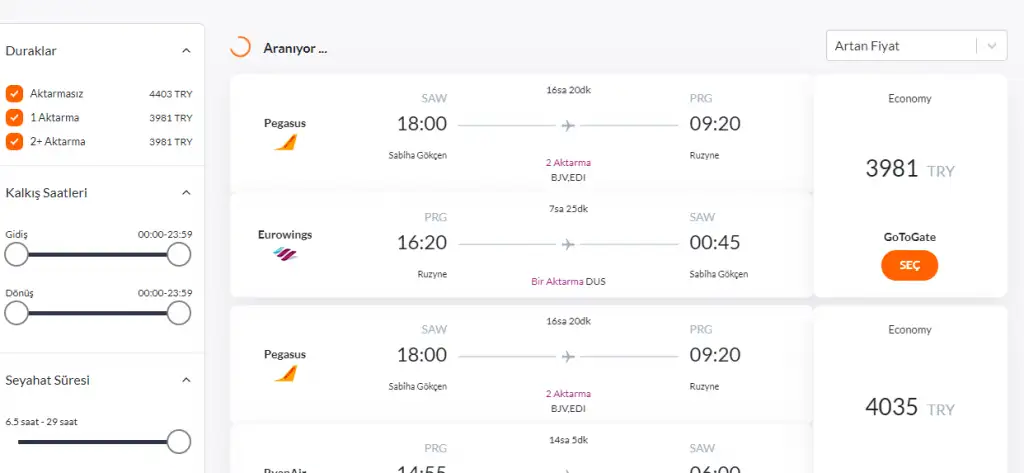
Task: Click the 2 Aktarma link on first flight
Action: pos(568,160)
